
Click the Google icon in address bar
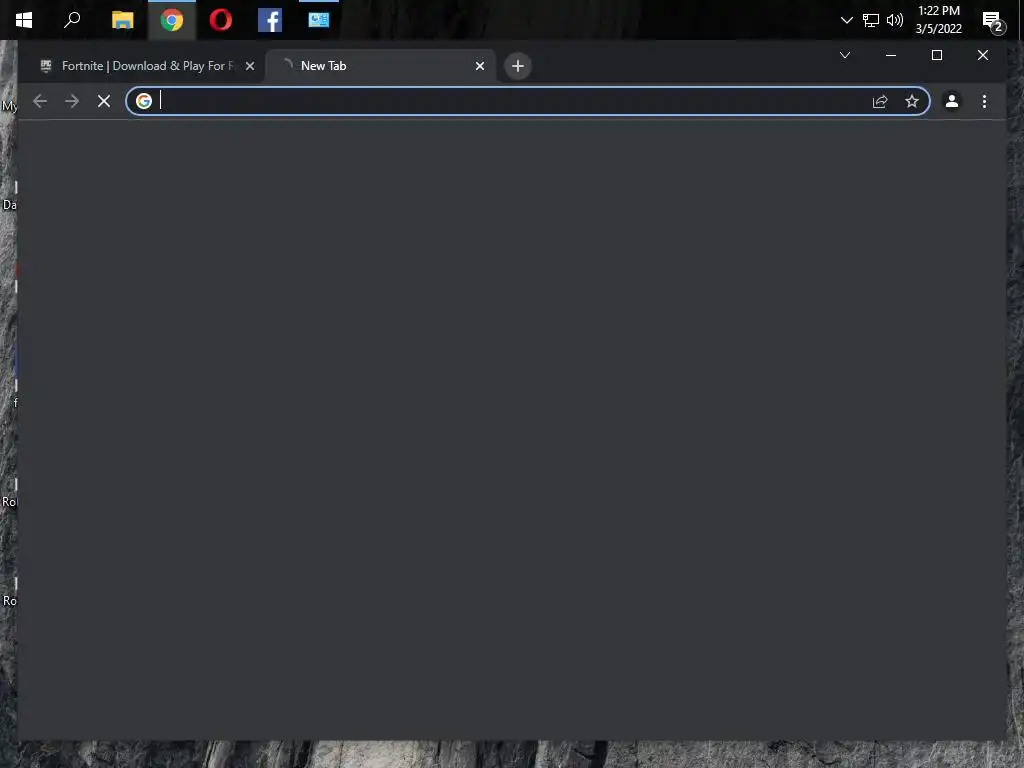[x=144, y=101]
